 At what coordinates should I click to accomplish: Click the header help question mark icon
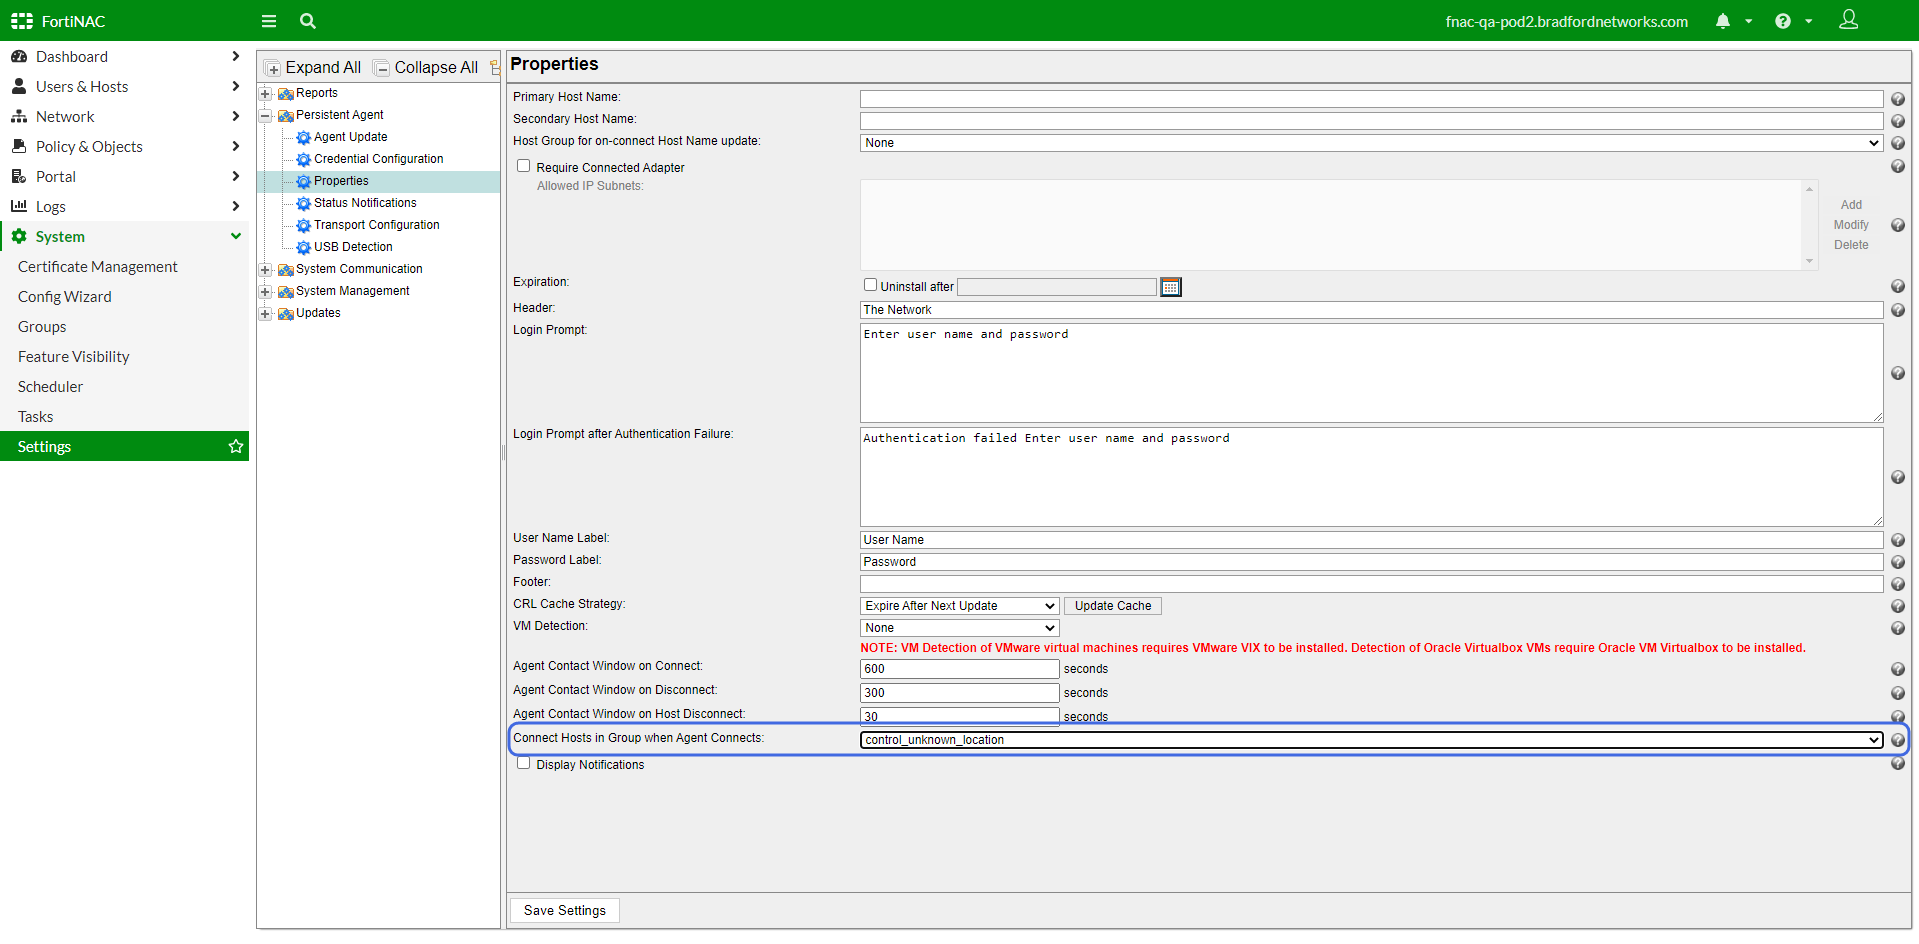tap(1782, 21)
